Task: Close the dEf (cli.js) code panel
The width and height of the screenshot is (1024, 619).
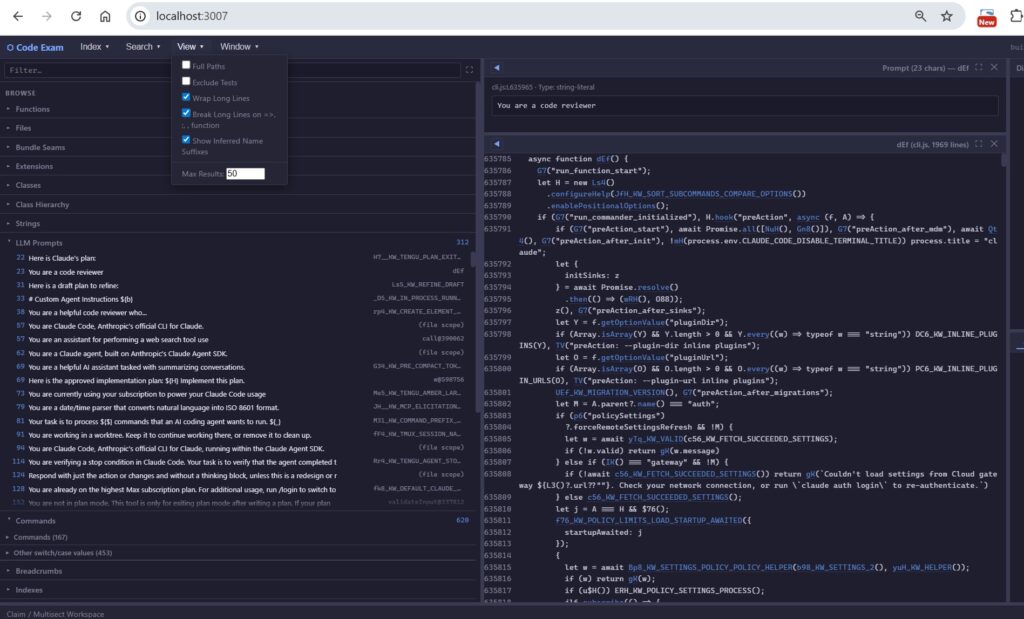Action: 994,144
